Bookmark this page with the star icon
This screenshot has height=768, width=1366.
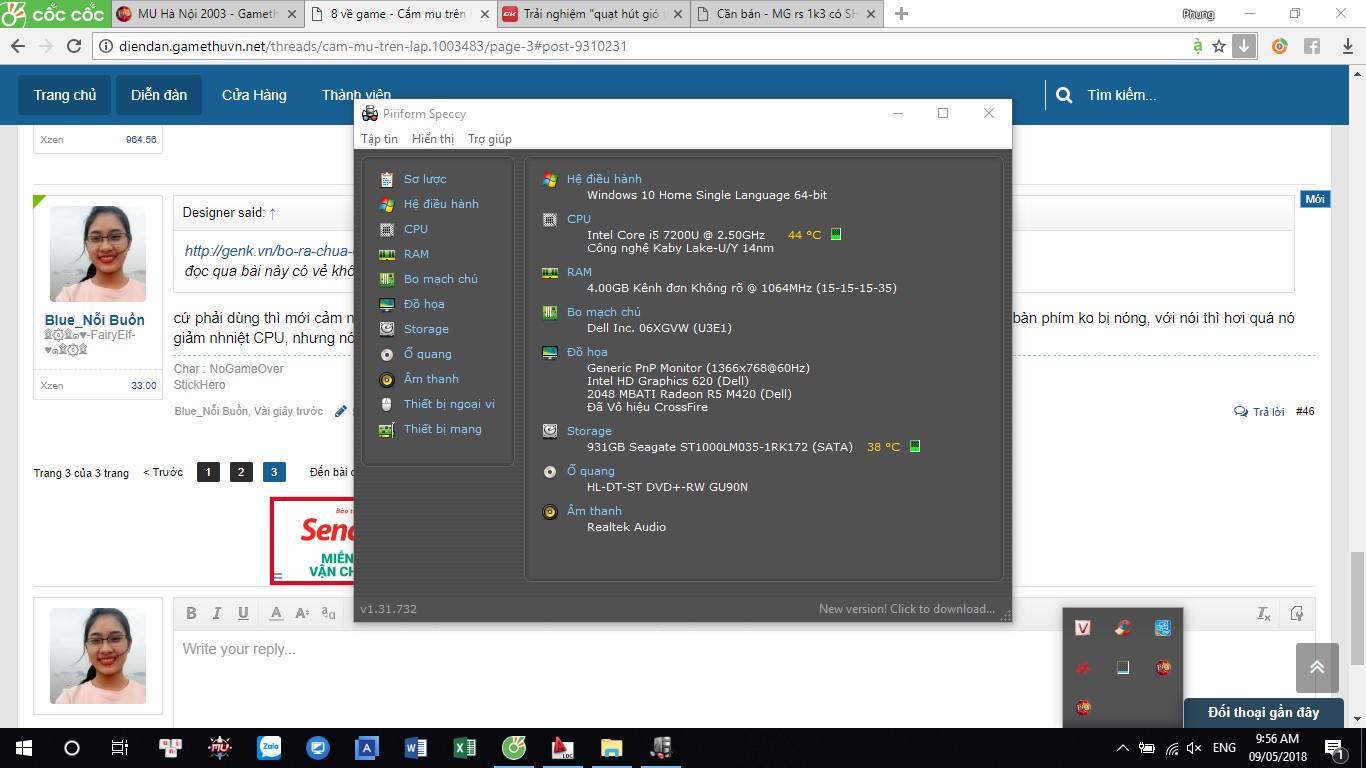[x=1219, y=46]
